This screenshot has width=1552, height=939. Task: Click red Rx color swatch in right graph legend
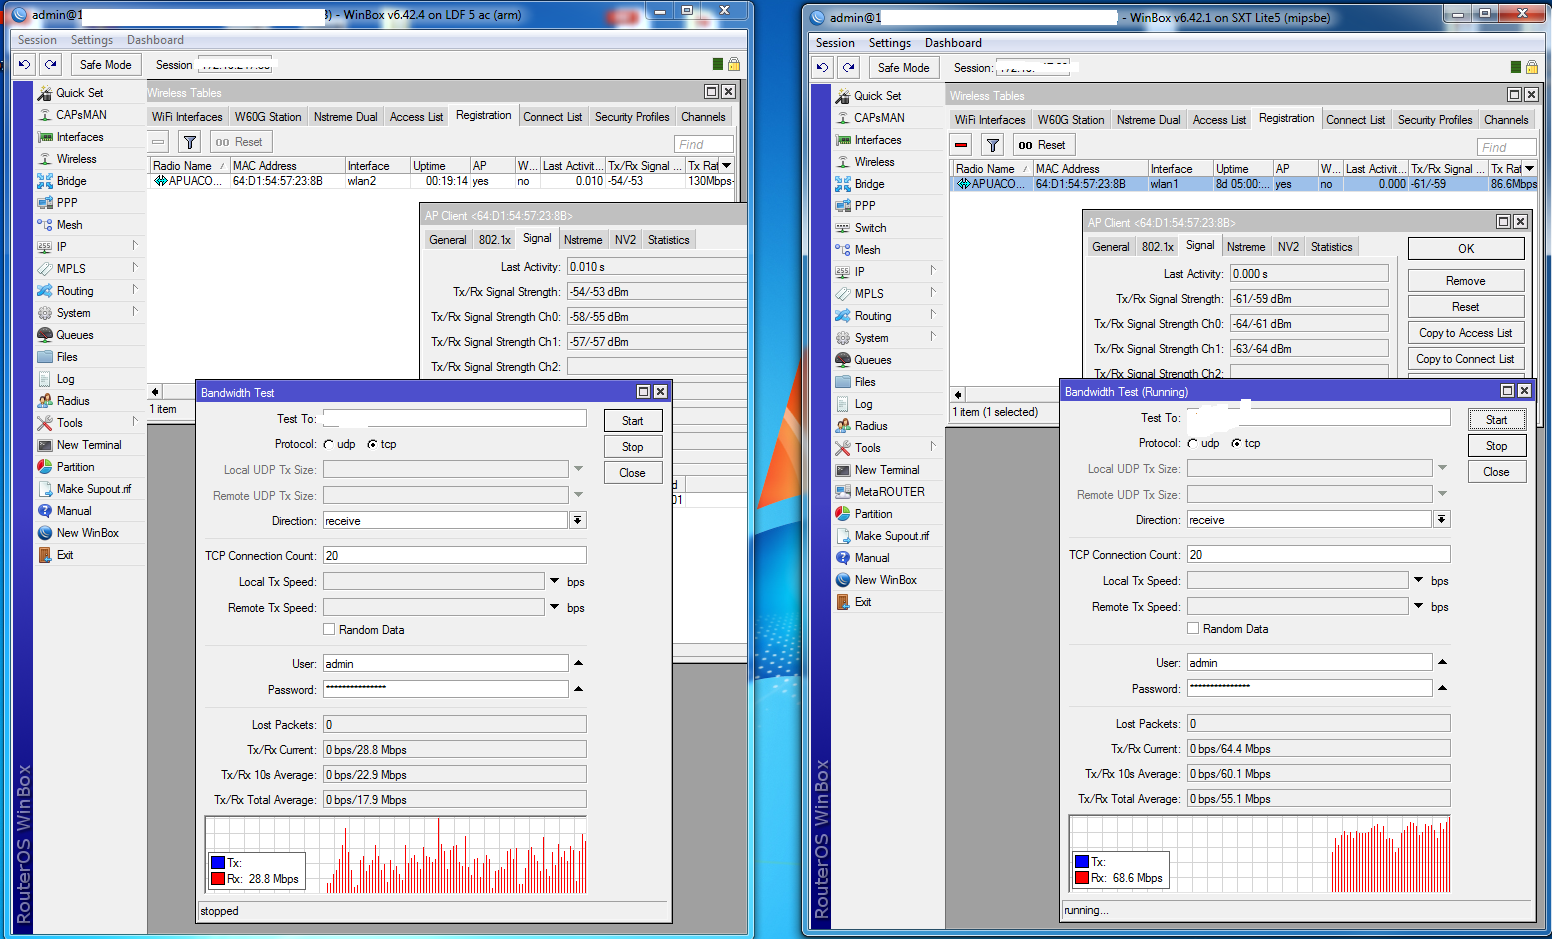1081,878
